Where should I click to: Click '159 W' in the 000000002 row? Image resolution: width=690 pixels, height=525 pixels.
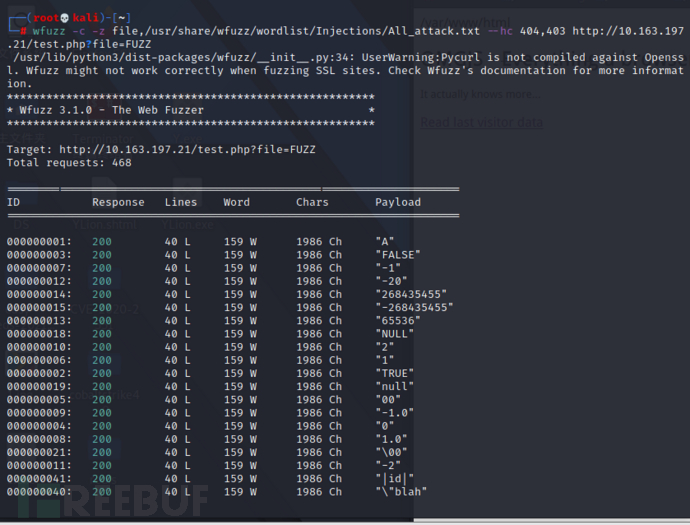click(x=240, y=373)
